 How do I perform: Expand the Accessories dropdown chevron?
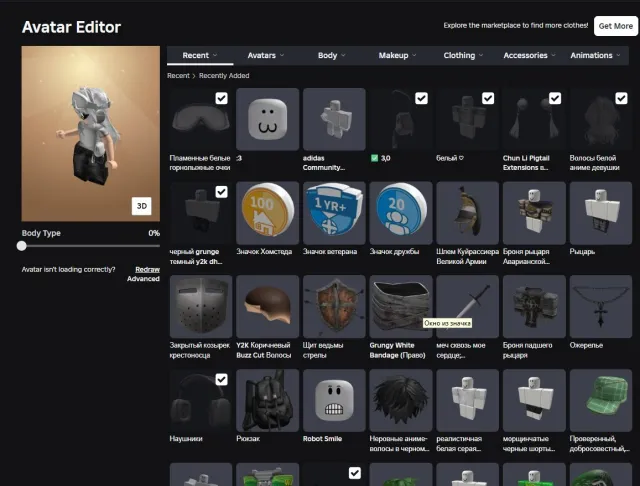553,55
